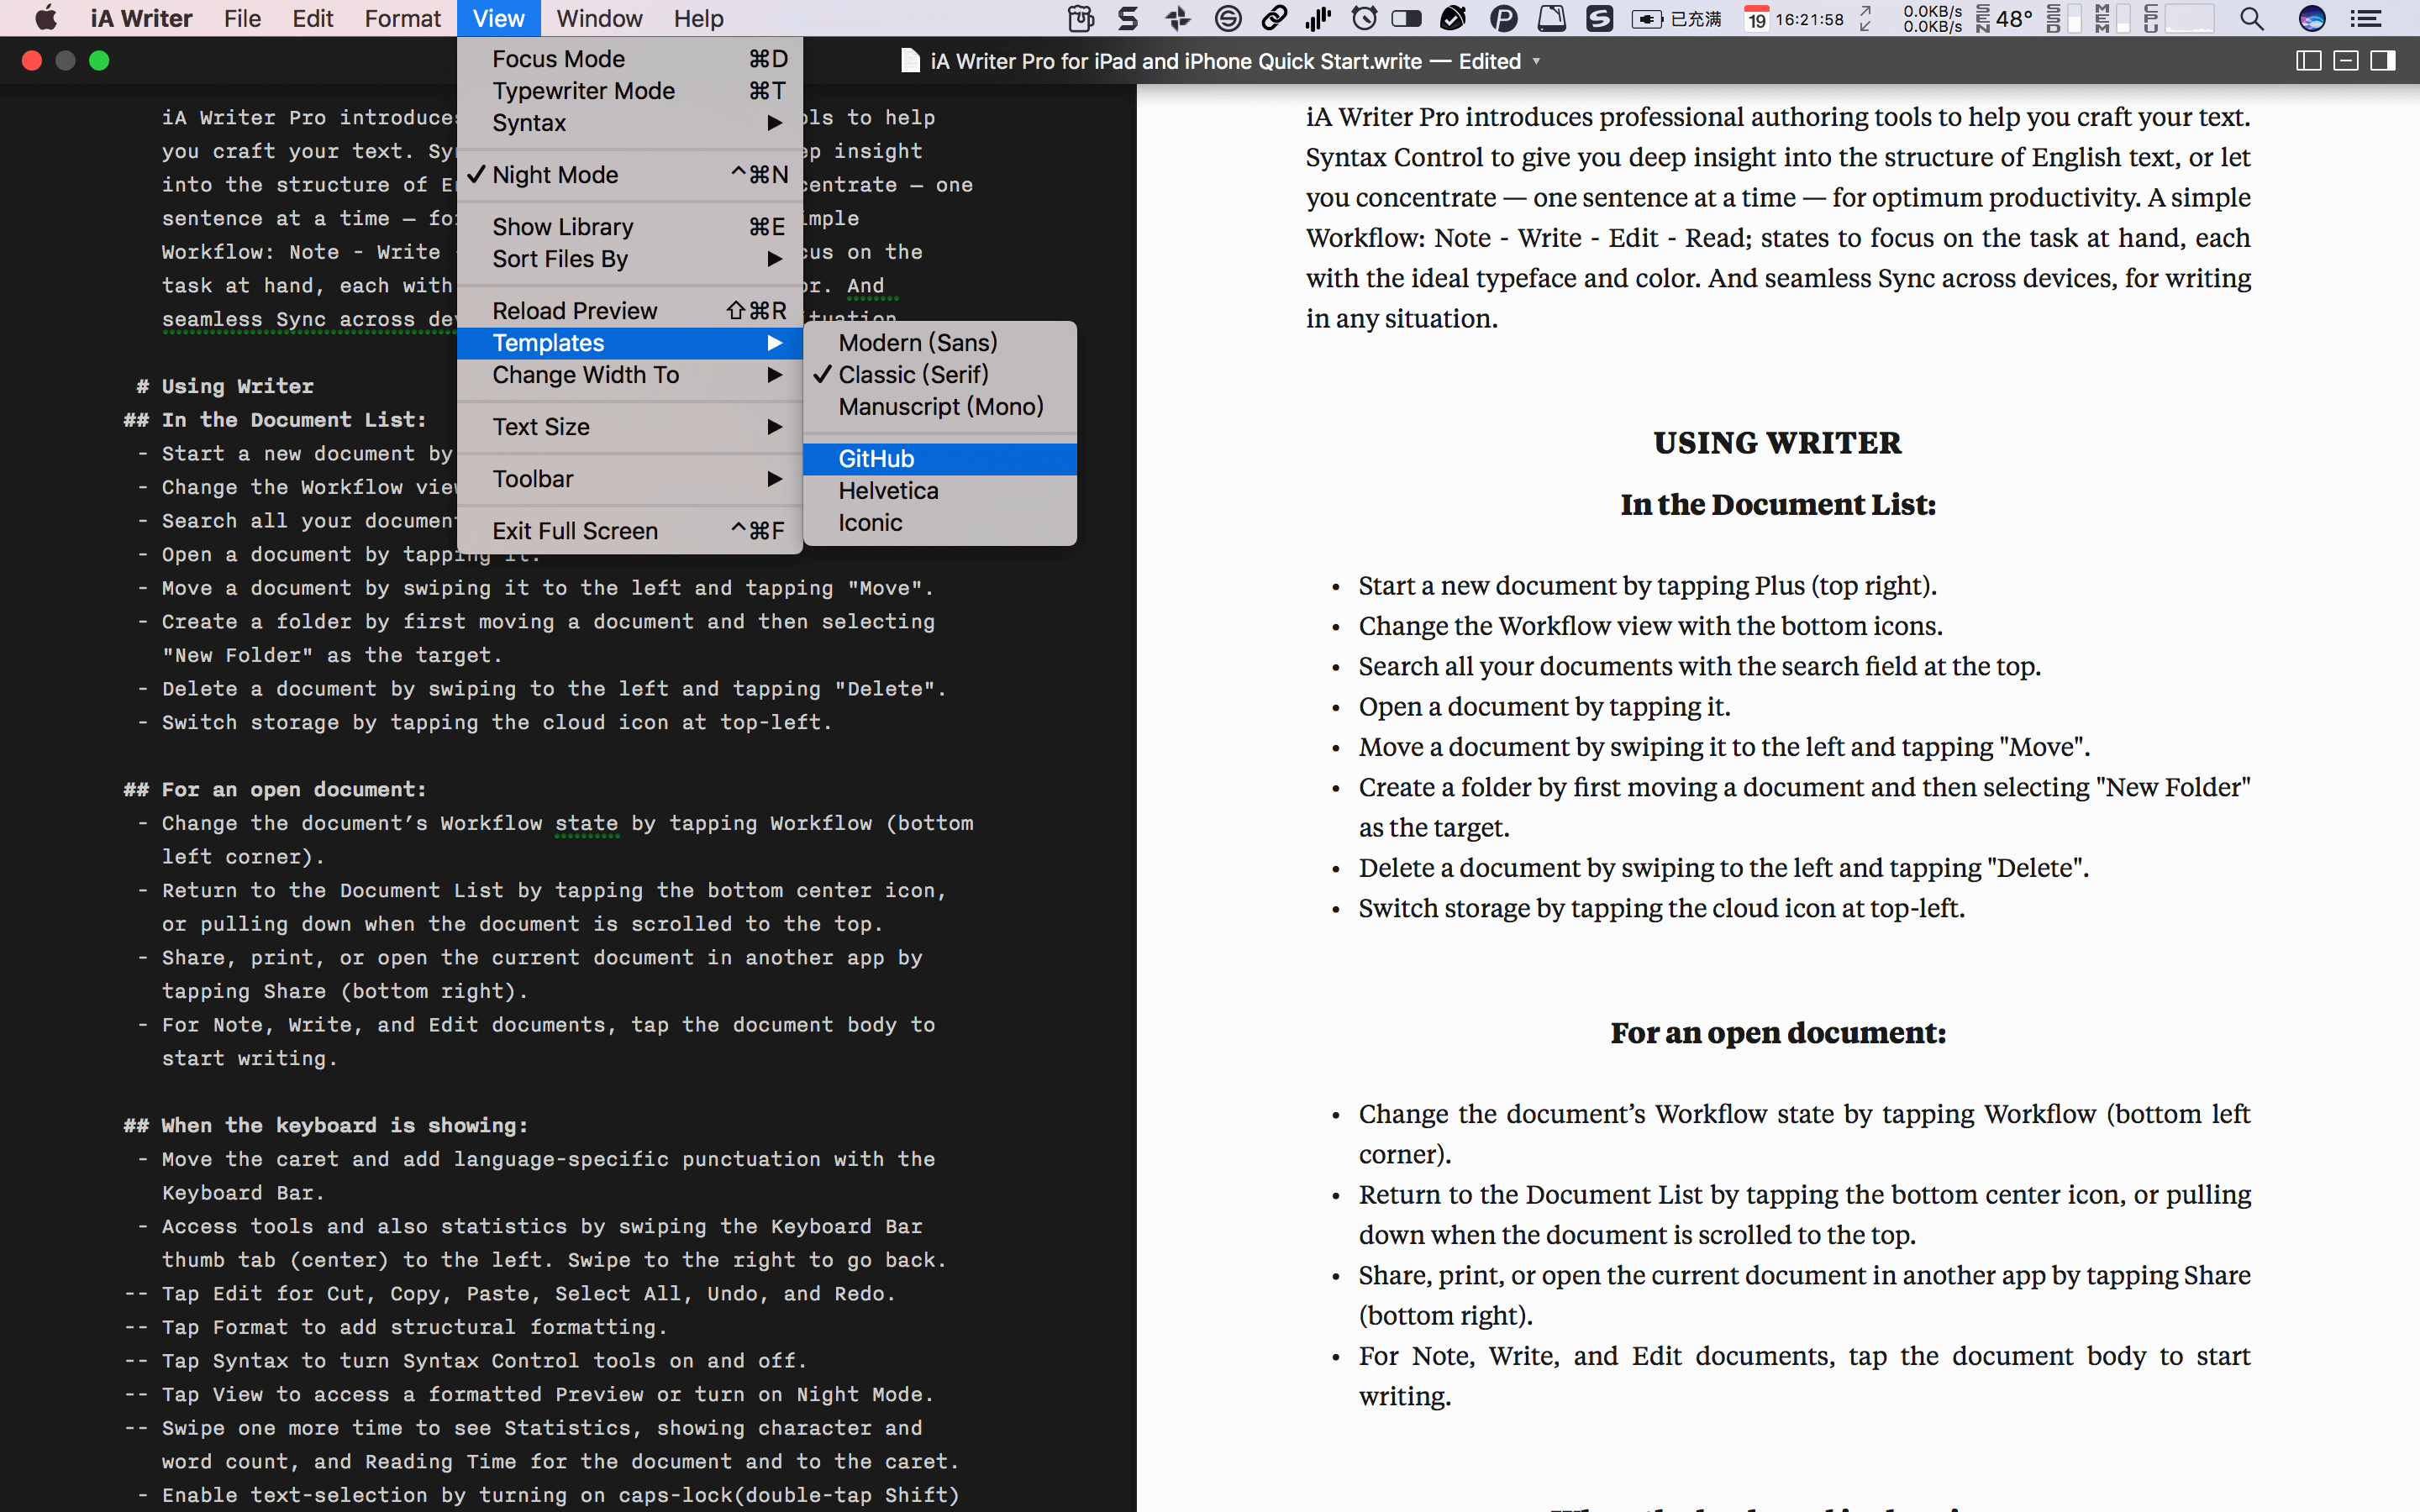Open the Edit menu
The image size is (2420, 1512).
point(313,18)
